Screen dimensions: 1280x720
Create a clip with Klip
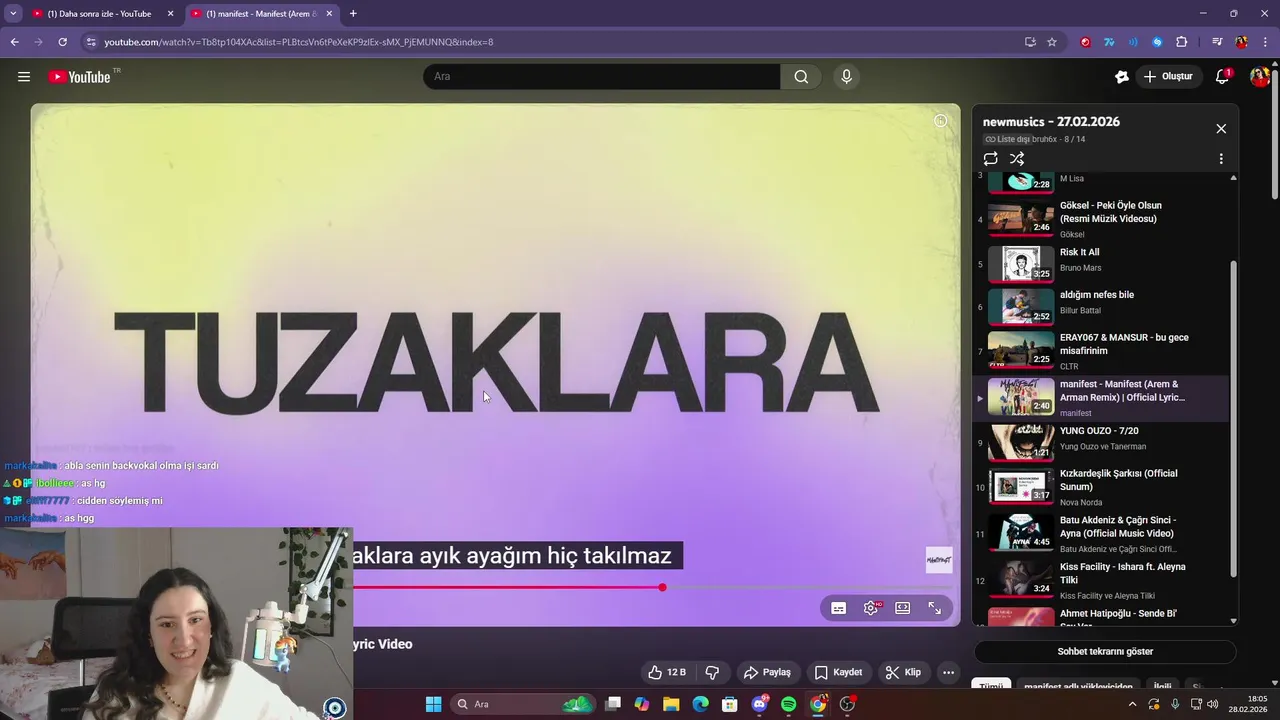pos(903,672)
